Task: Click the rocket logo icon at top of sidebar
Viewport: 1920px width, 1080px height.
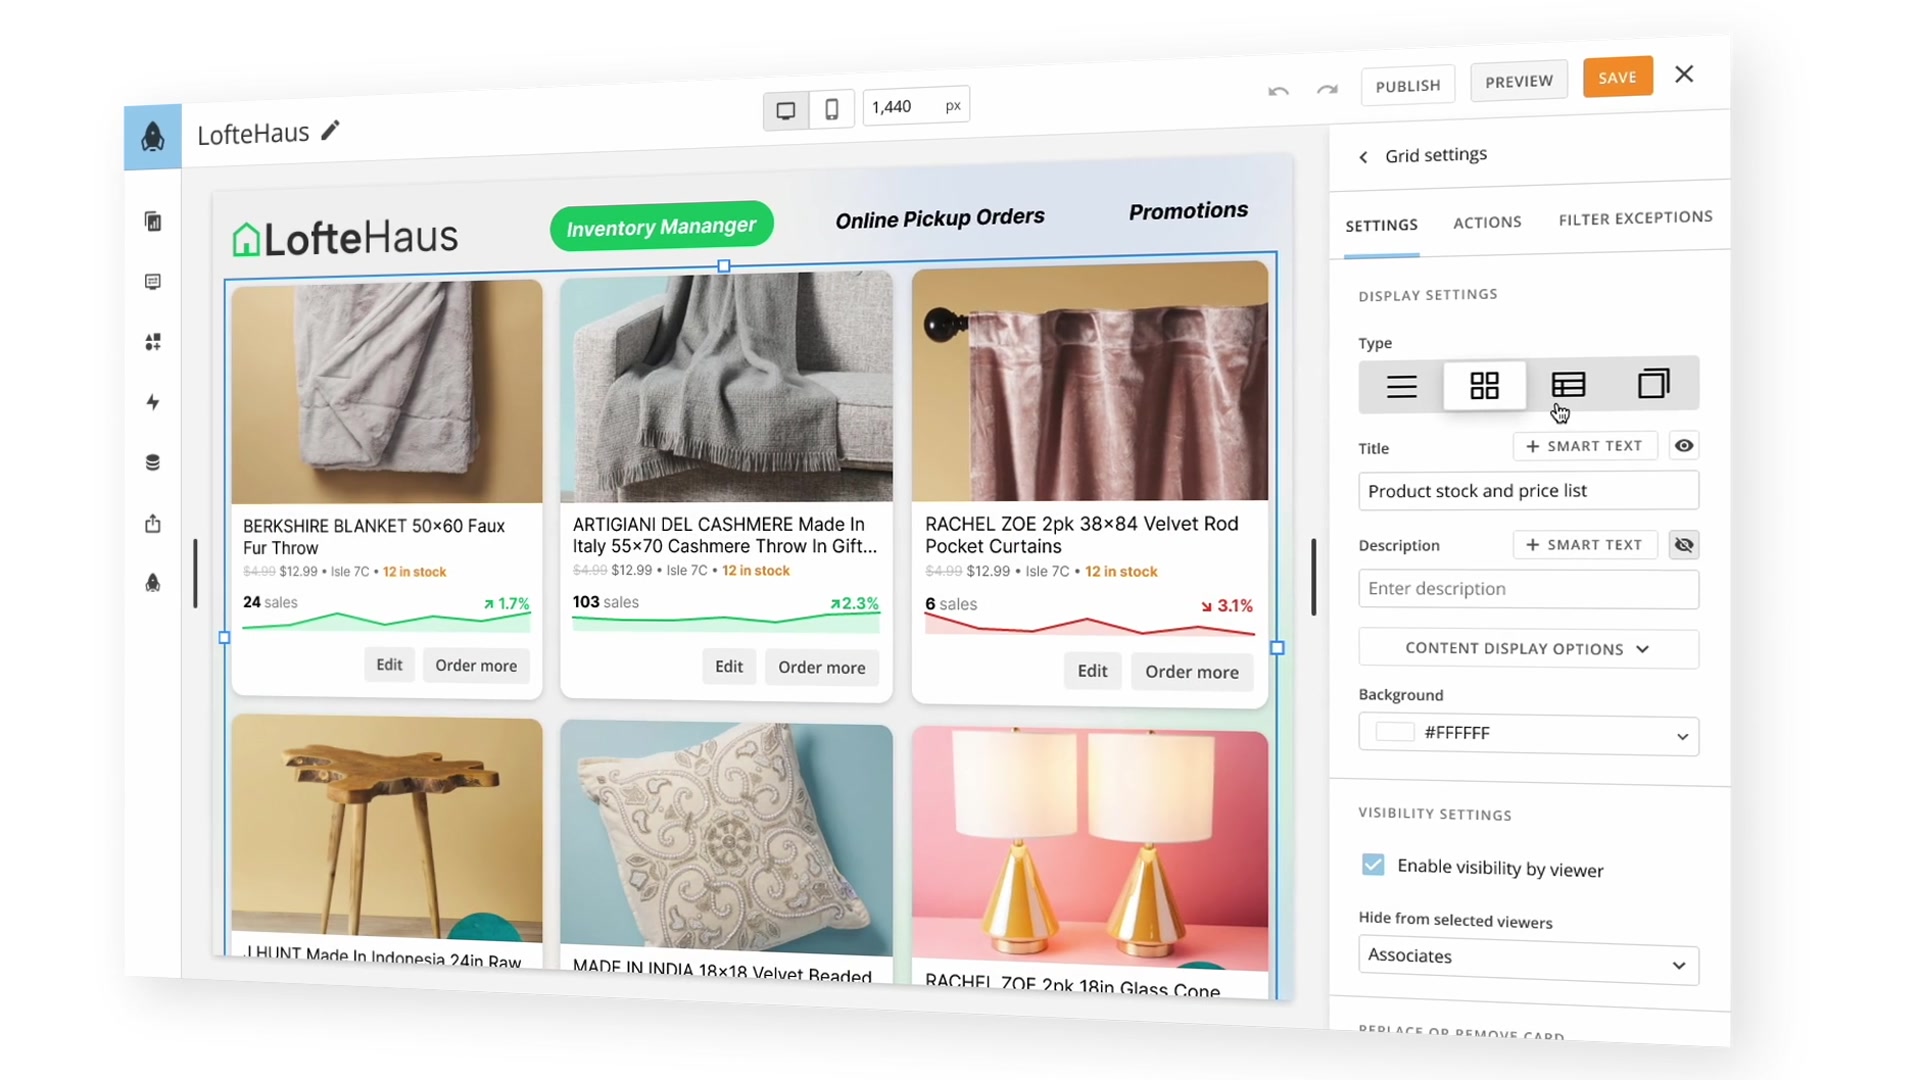Action: point(153,136)
